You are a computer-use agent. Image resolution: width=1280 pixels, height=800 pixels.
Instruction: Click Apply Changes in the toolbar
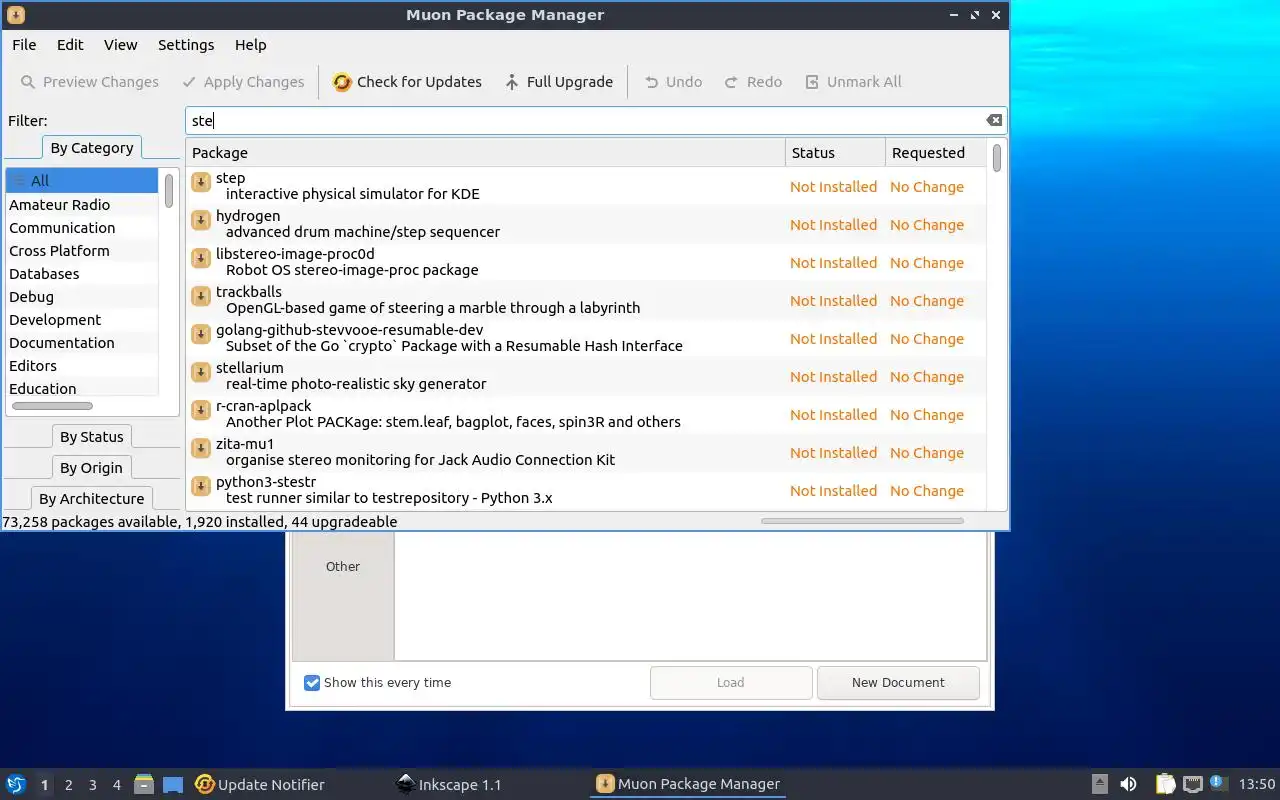click(243, 82)
